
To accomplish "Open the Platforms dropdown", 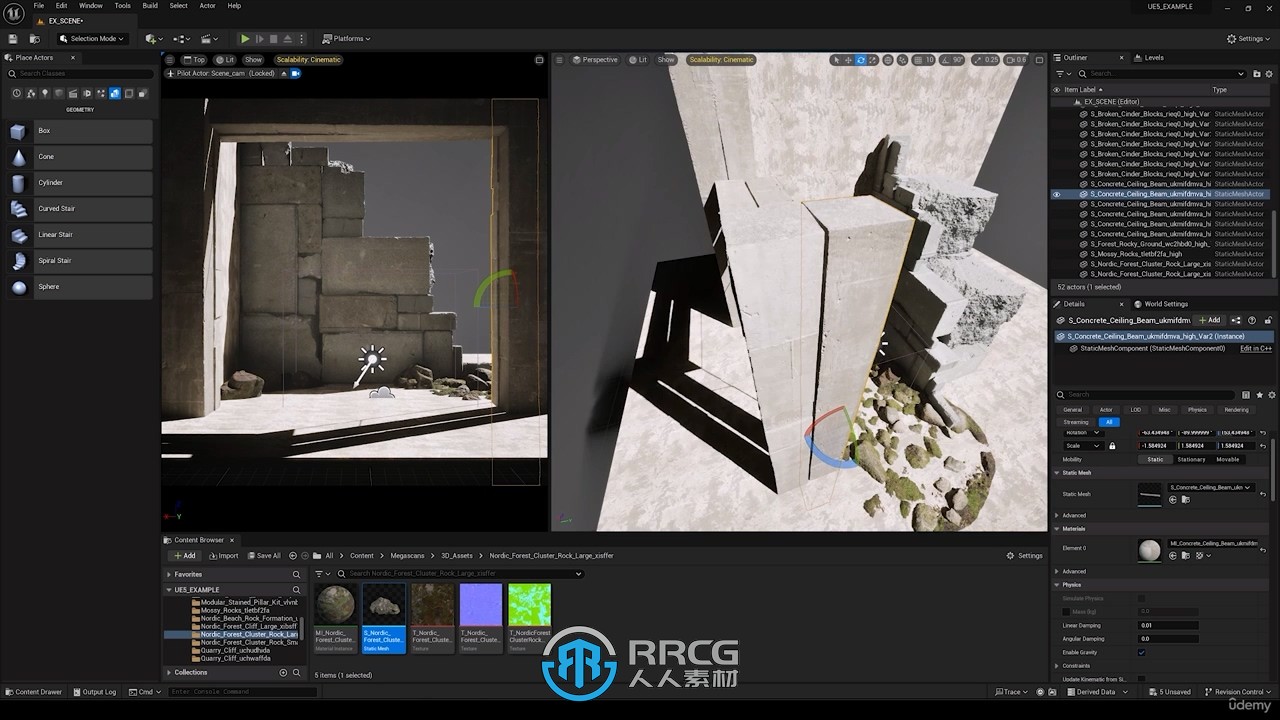I will [346, 39].
